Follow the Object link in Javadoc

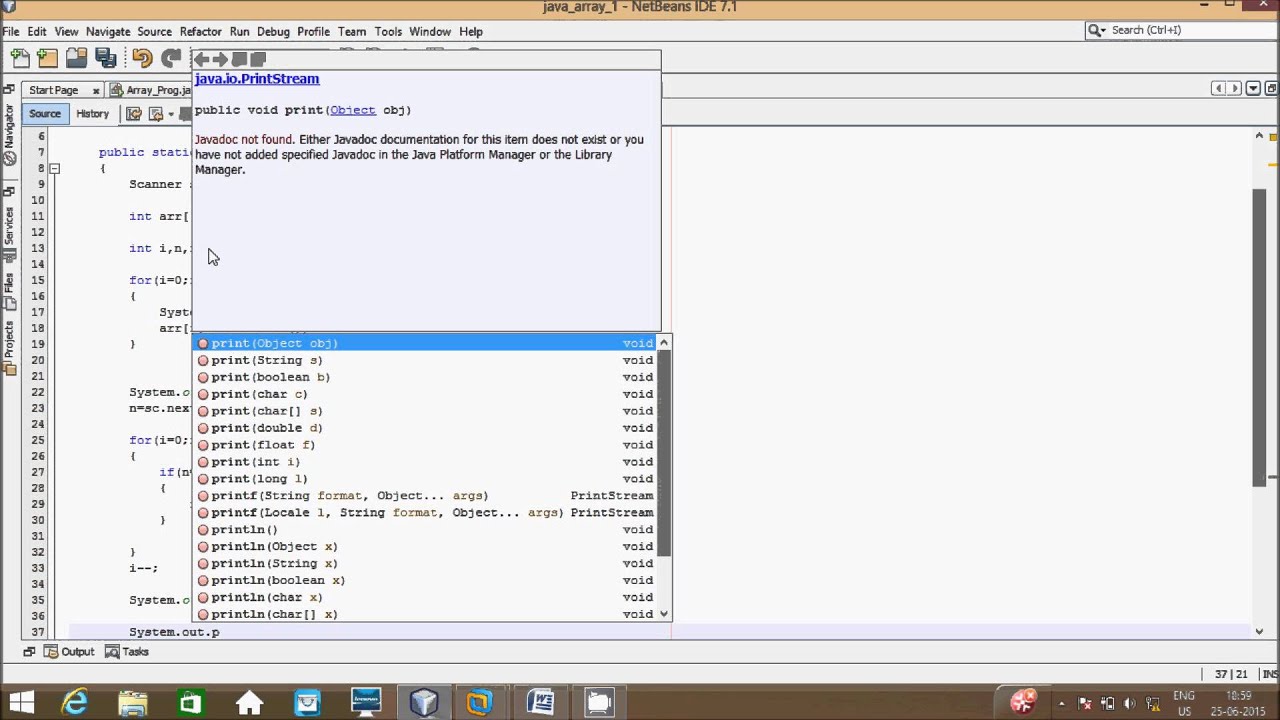(352, 110)
